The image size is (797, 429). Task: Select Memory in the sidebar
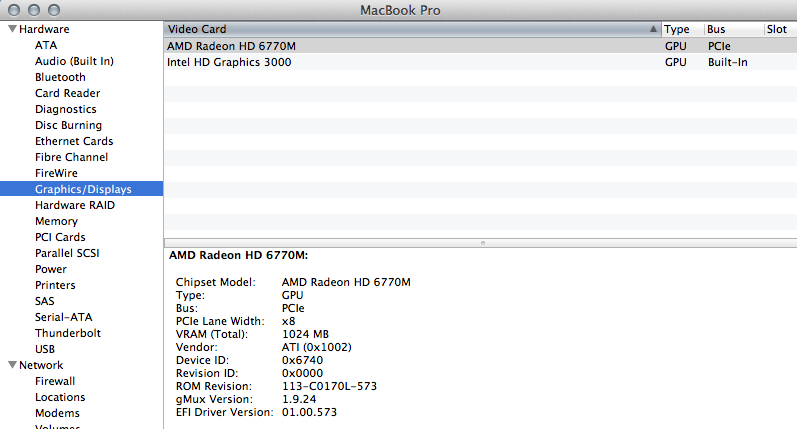56,221
